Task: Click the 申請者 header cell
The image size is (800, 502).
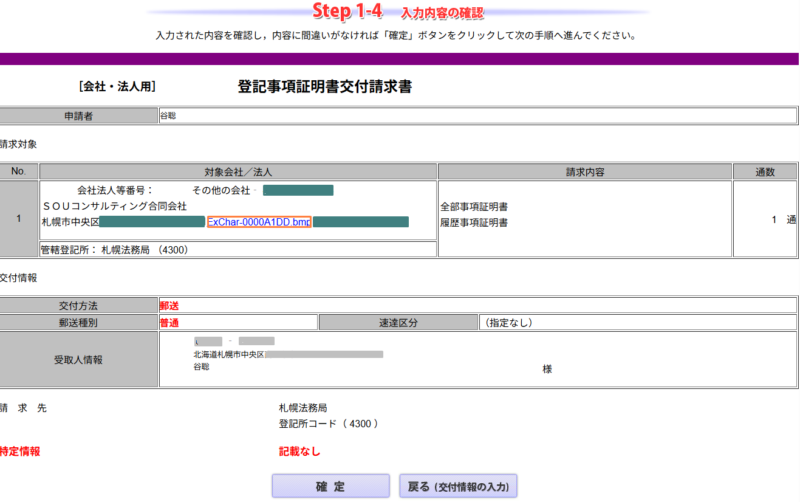Action: (78, 117)
